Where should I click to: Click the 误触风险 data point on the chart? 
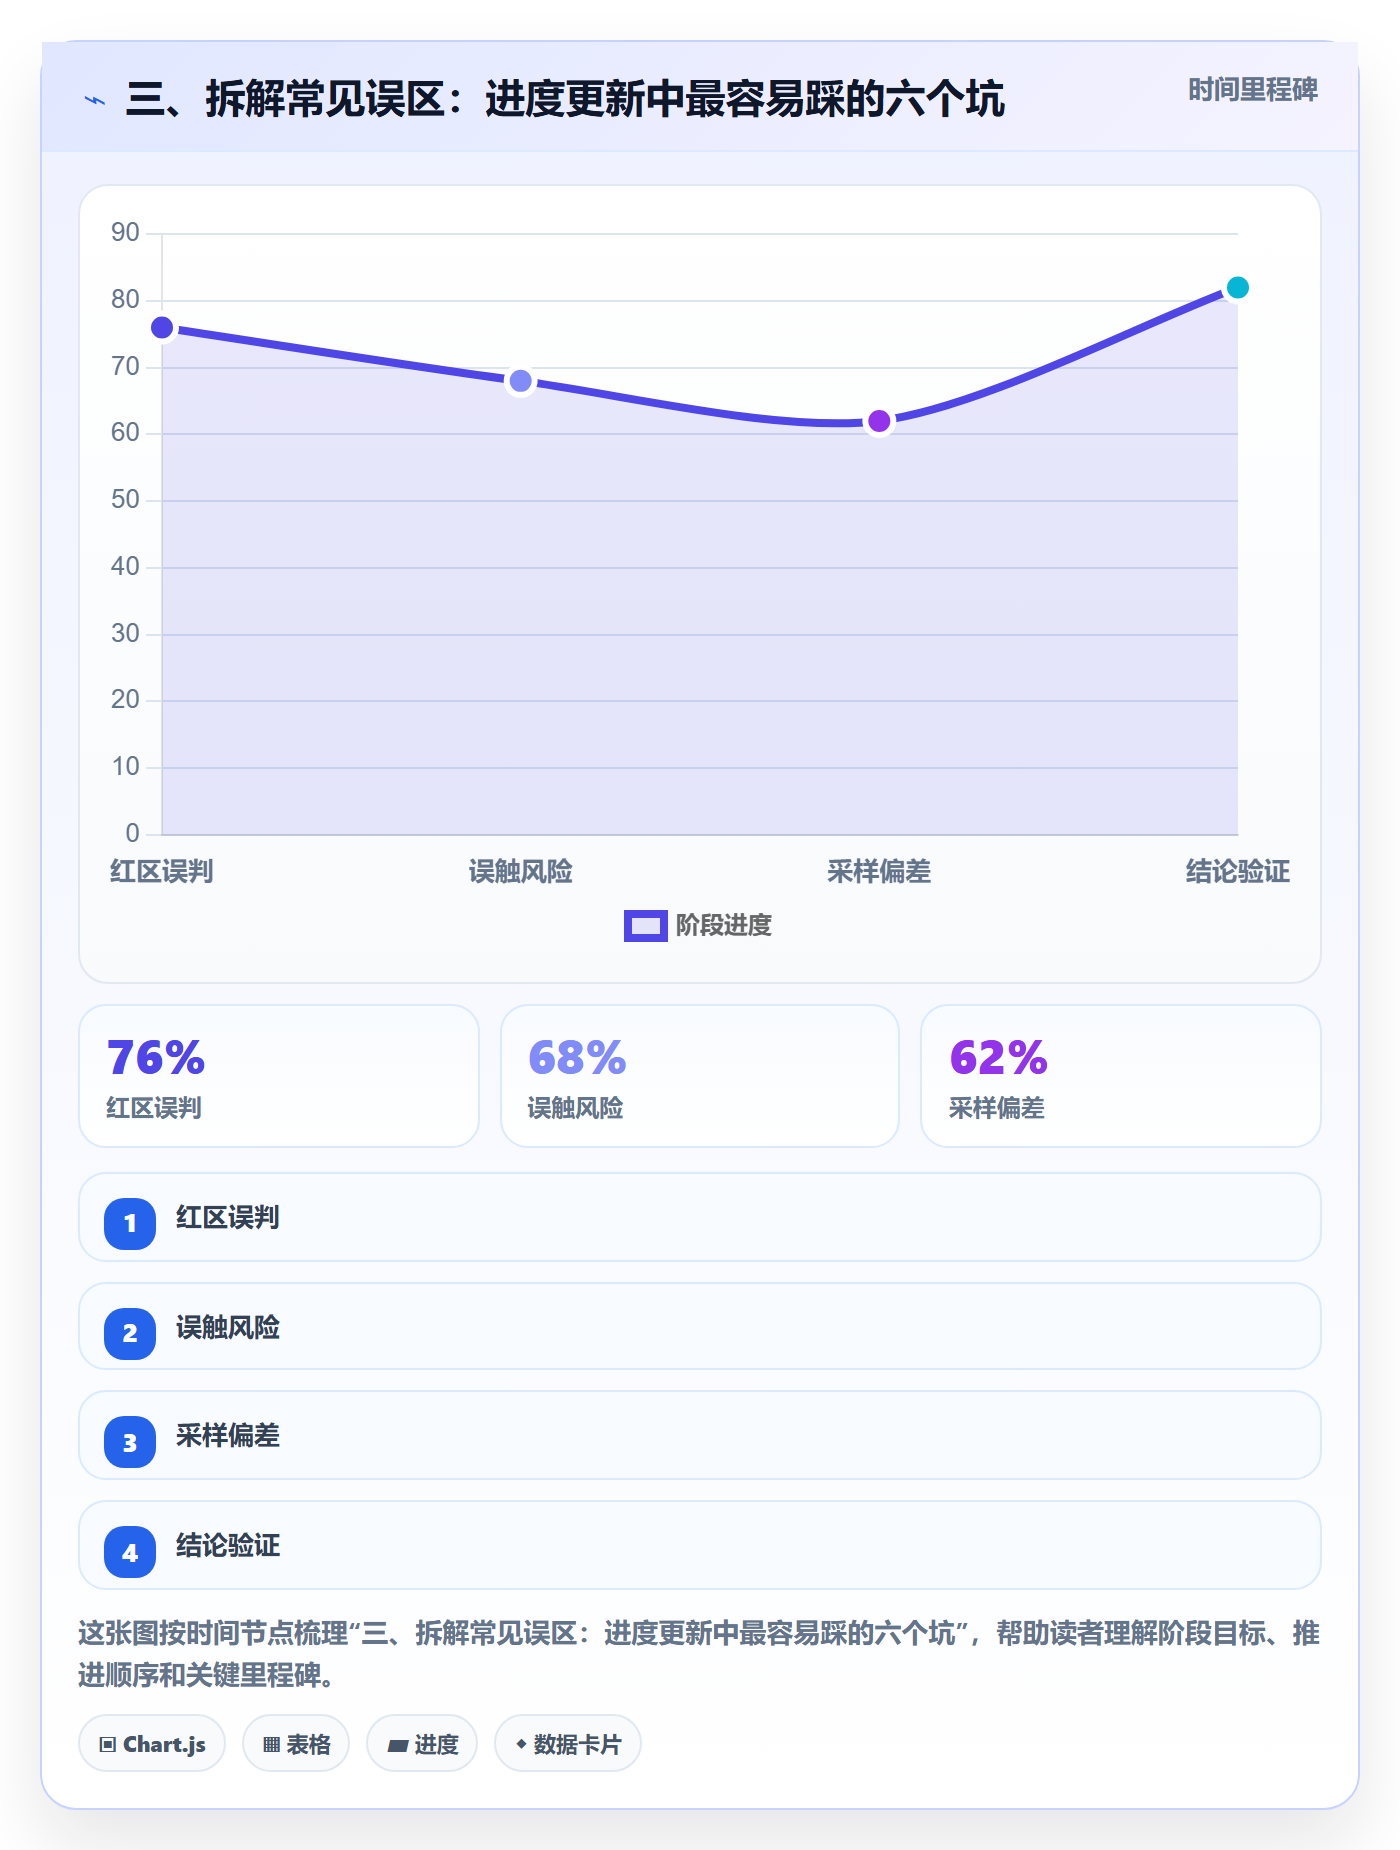pyautogui.click(x=520, y=381)
